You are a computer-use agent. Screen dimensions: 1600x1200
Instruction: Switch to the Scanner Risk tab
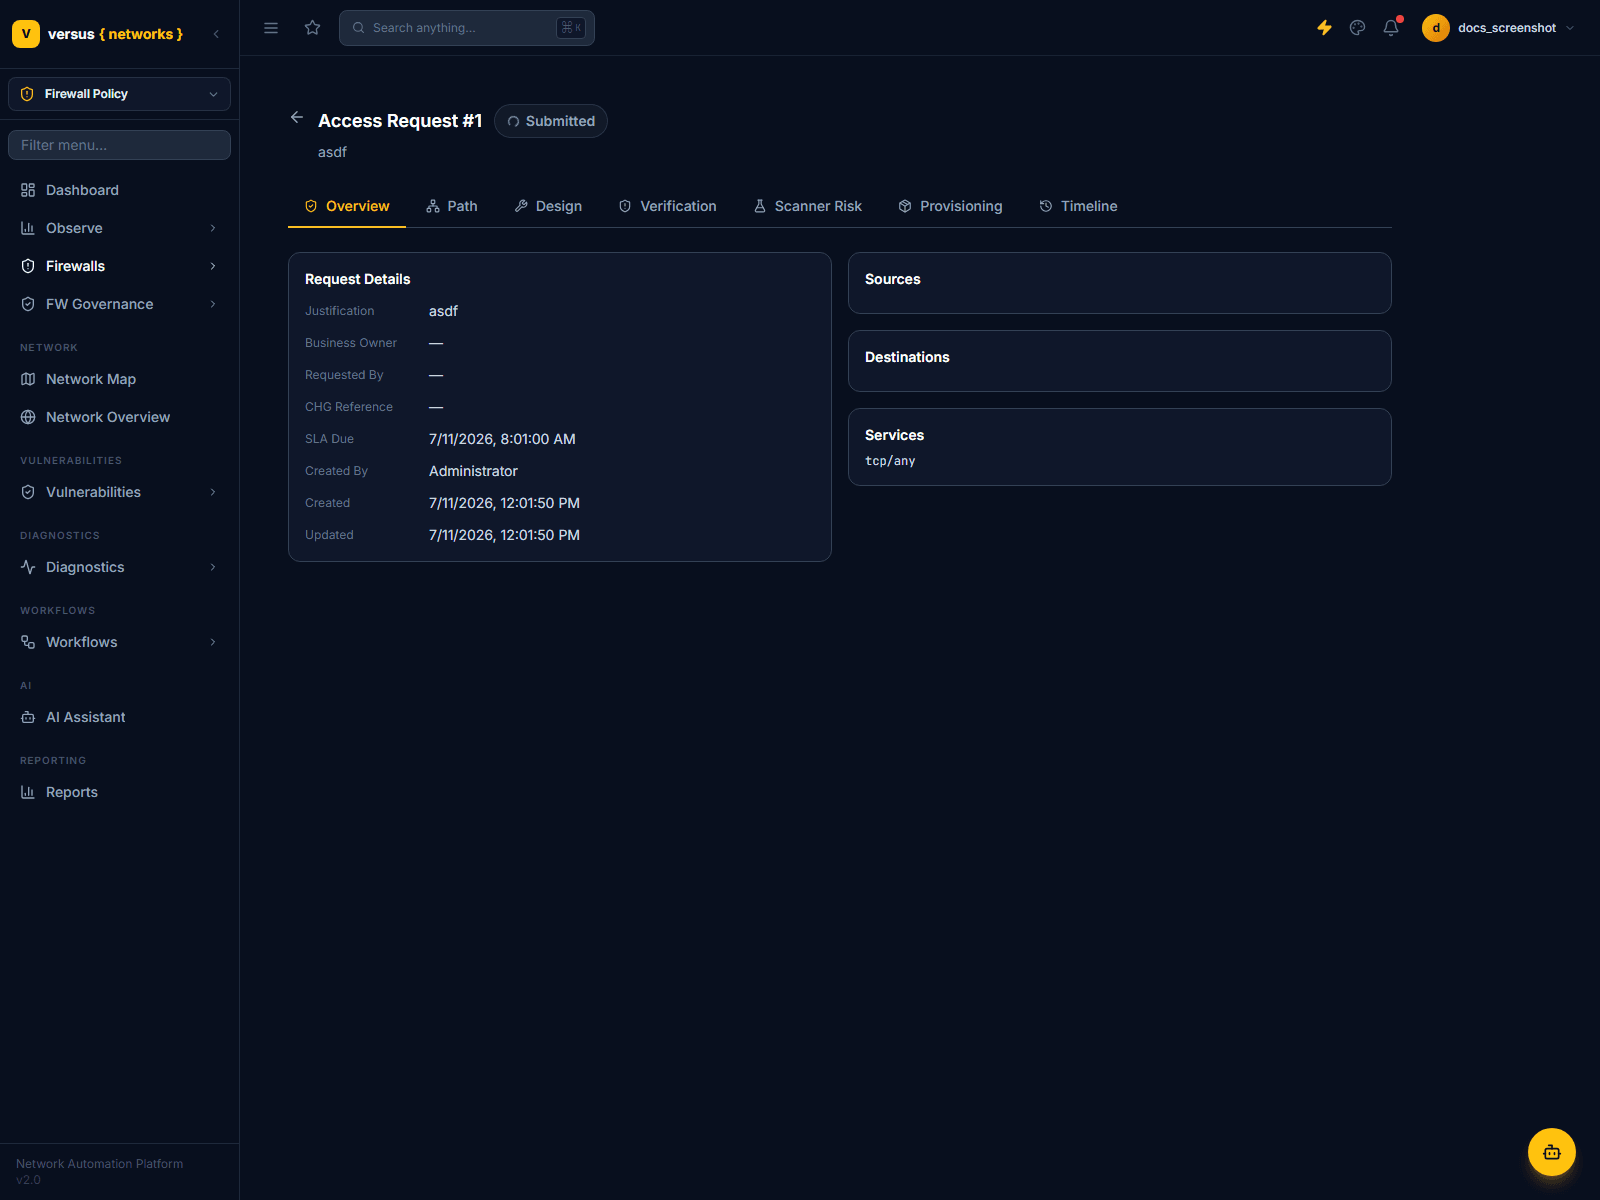808,206
